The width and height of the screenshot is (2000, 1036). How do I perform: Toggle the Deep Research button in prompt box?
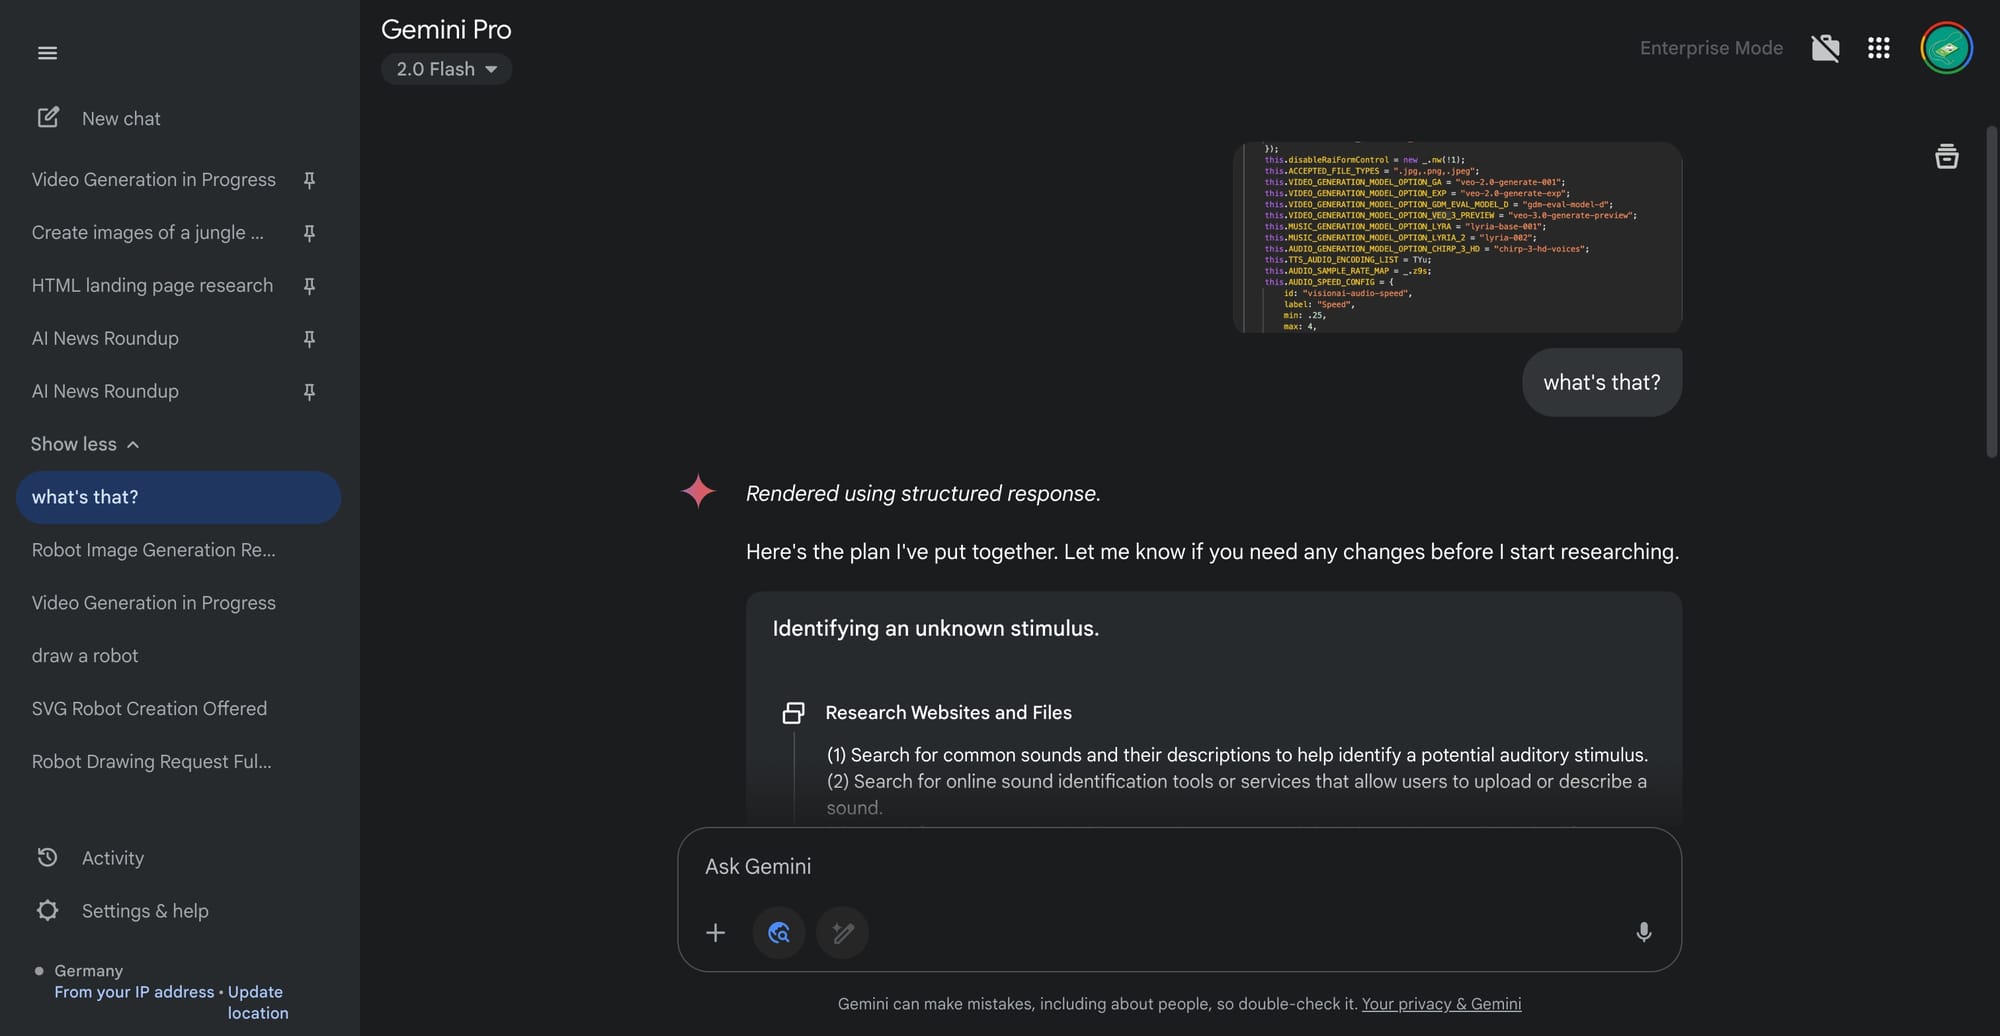(x=779, y=933)
